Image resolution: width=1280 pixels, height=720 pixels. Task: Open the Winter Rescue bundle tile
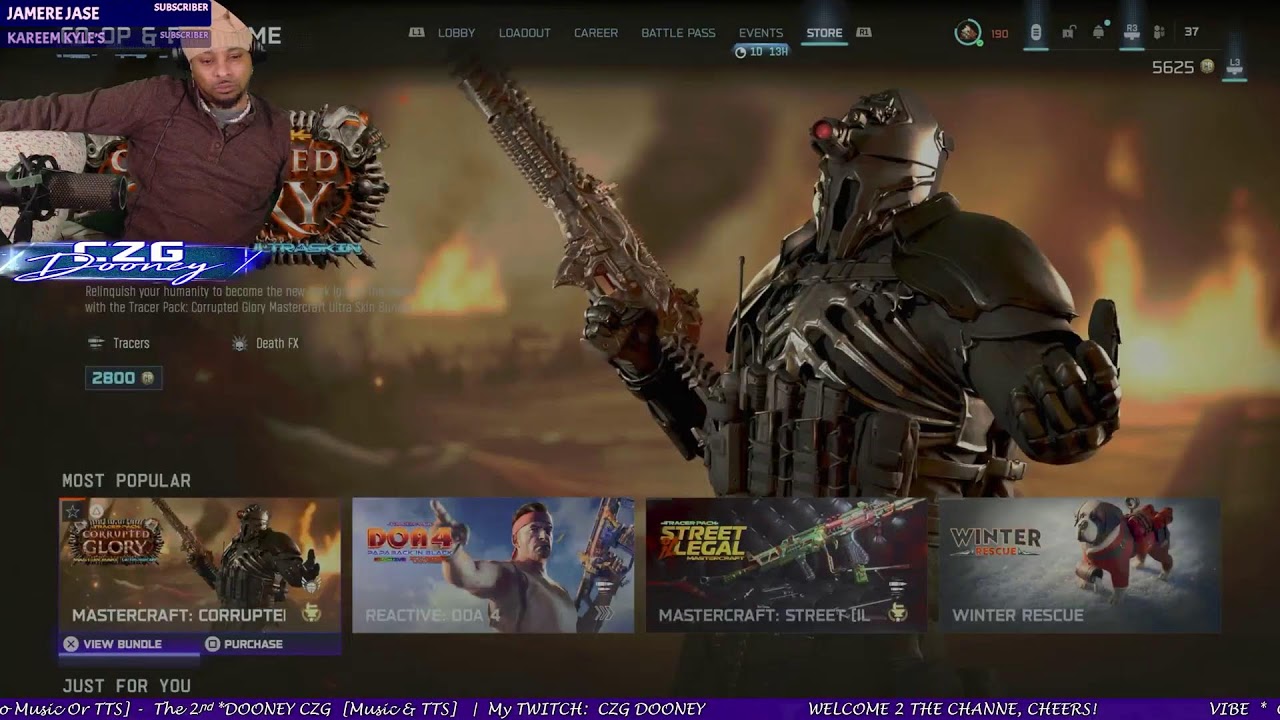tap(1079, 565)
